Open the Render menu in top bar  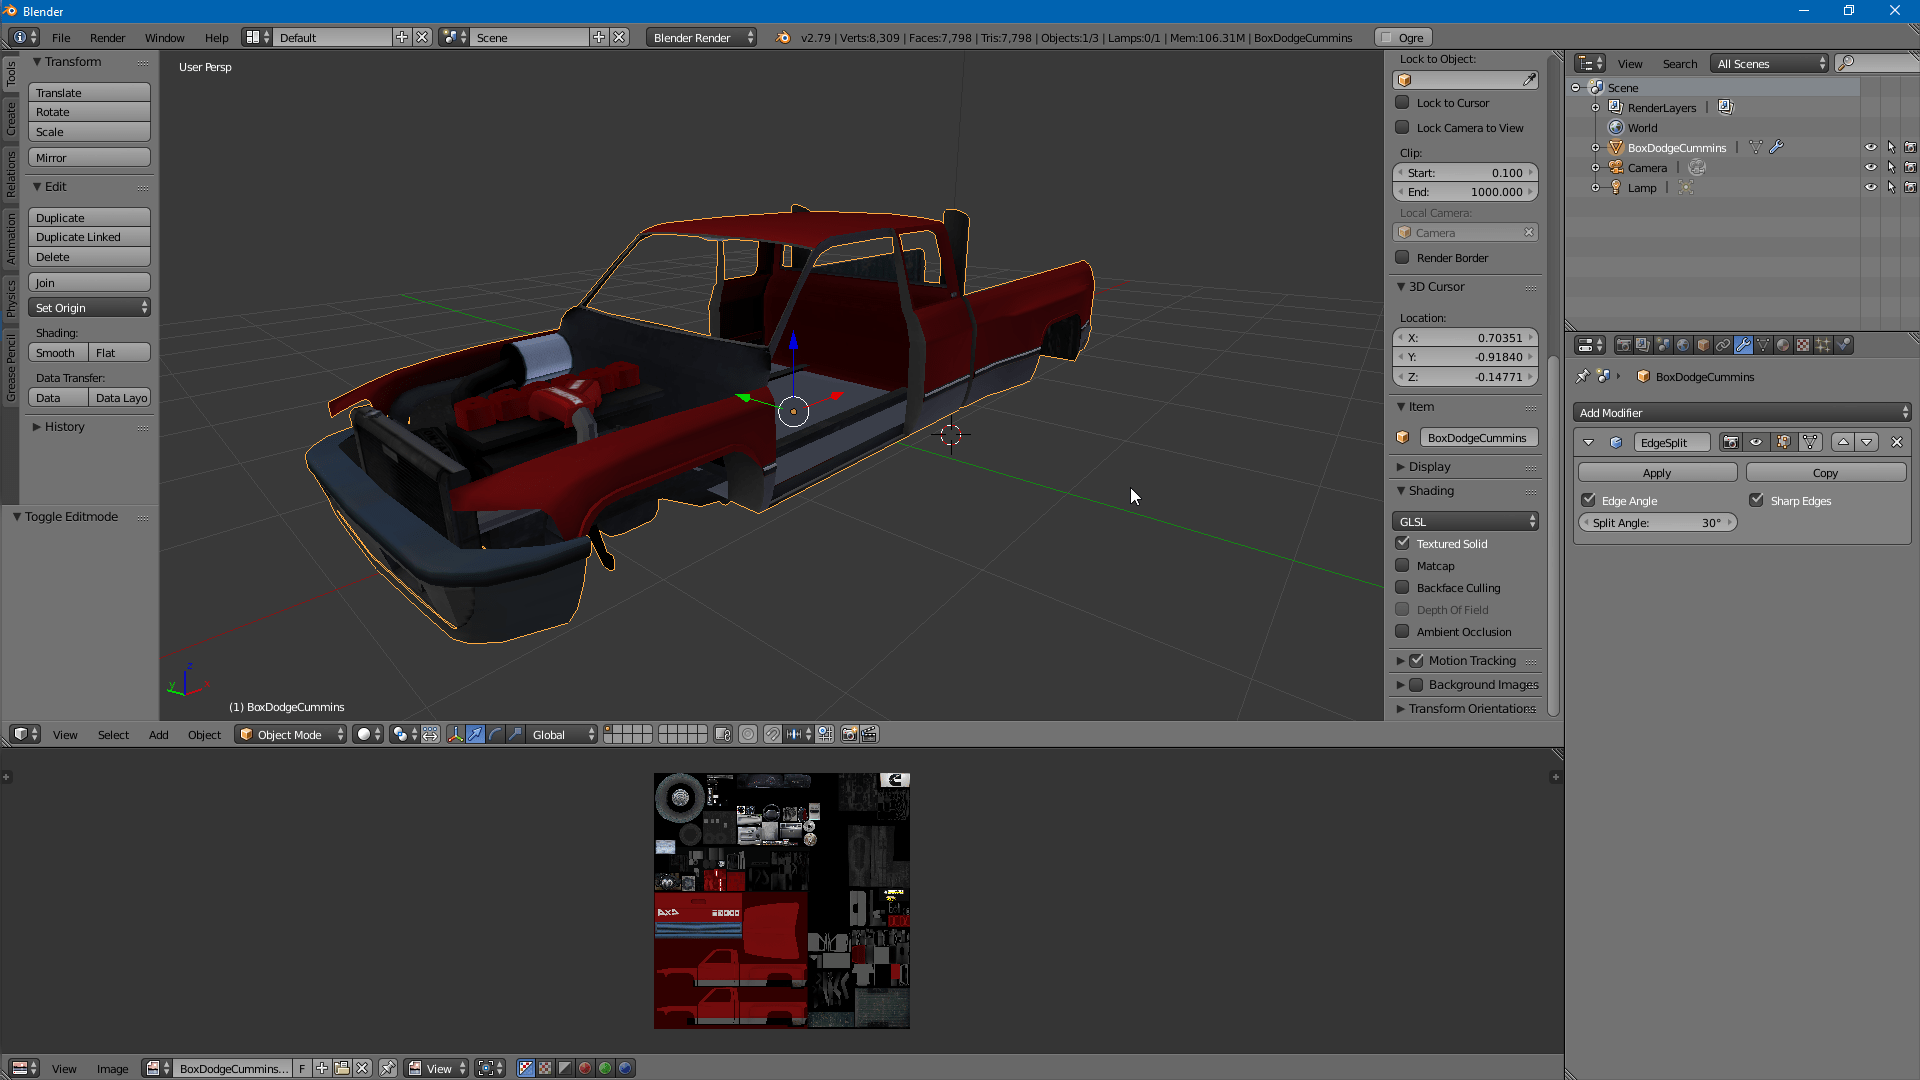(x=107, y=38)
